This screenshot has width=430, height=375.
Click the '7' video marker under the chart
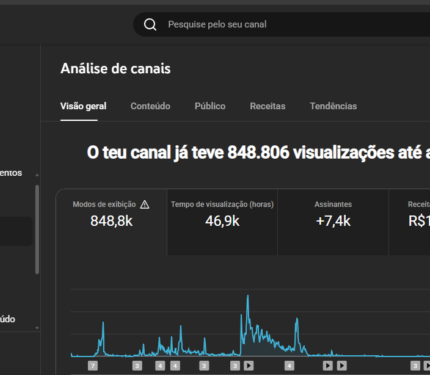click(93, 366)
